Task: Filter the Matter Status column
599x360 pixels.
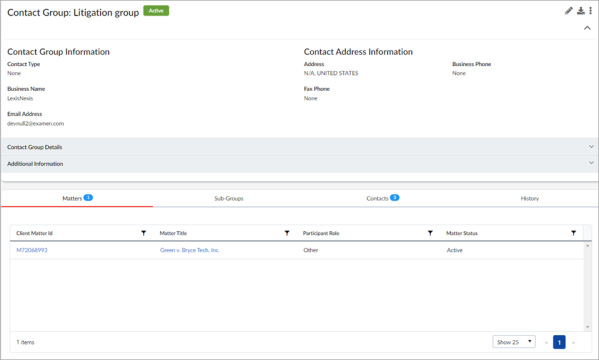Action: [573, 233]
